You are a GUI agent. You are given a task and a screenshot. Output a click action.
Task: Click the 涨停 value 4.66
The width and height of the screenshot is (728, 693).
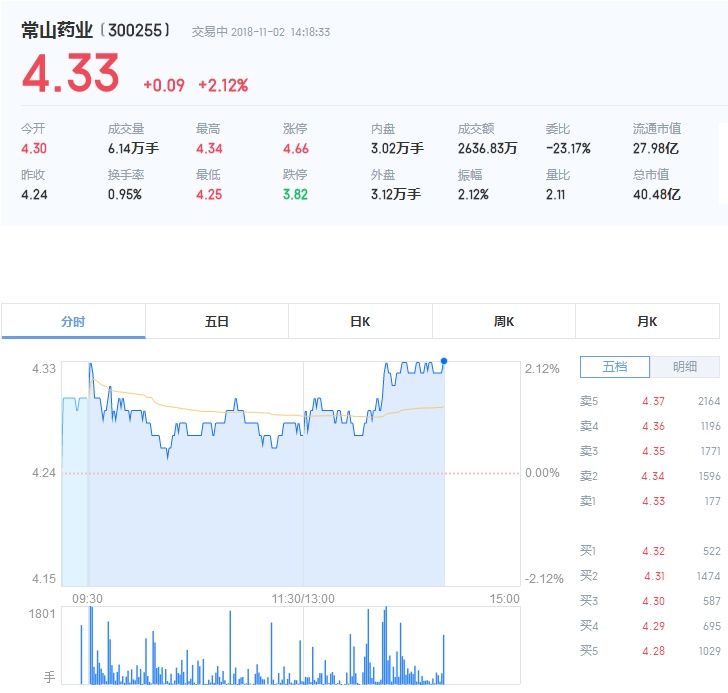(296, 149)
